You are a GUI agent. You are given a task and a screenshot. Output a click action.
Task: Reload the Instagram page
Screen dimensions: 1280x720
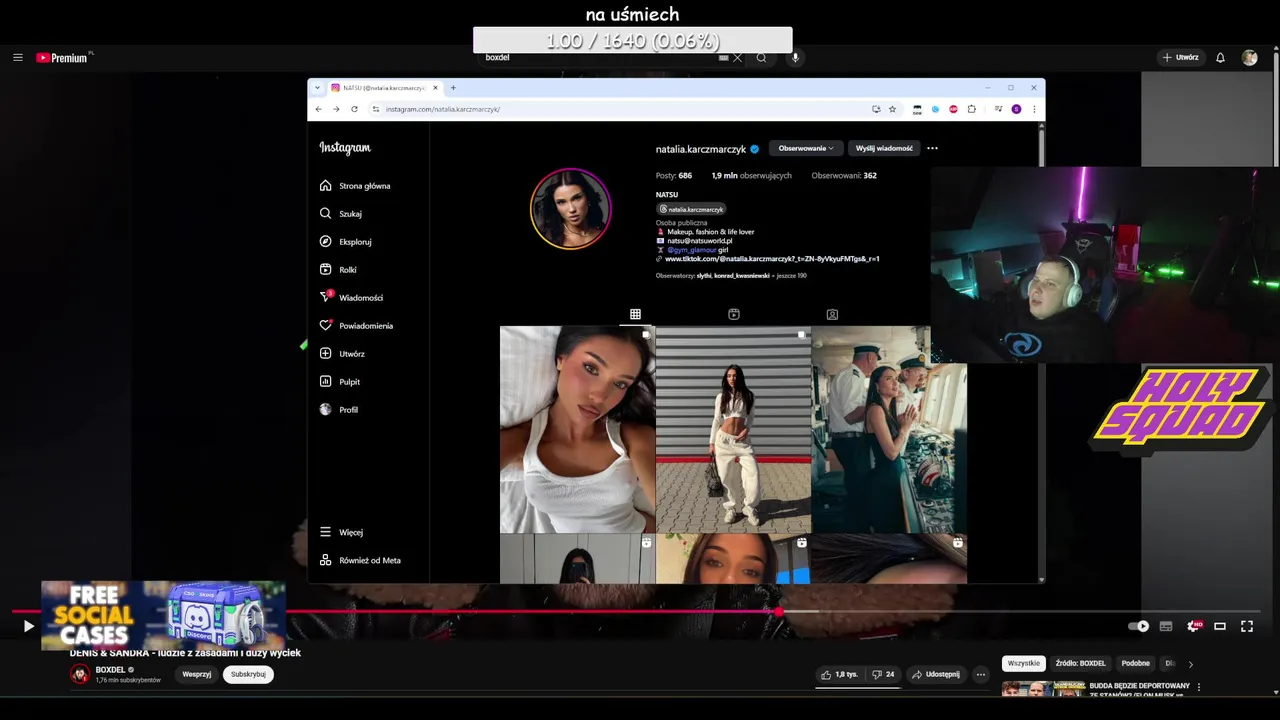tap(354, 109)
